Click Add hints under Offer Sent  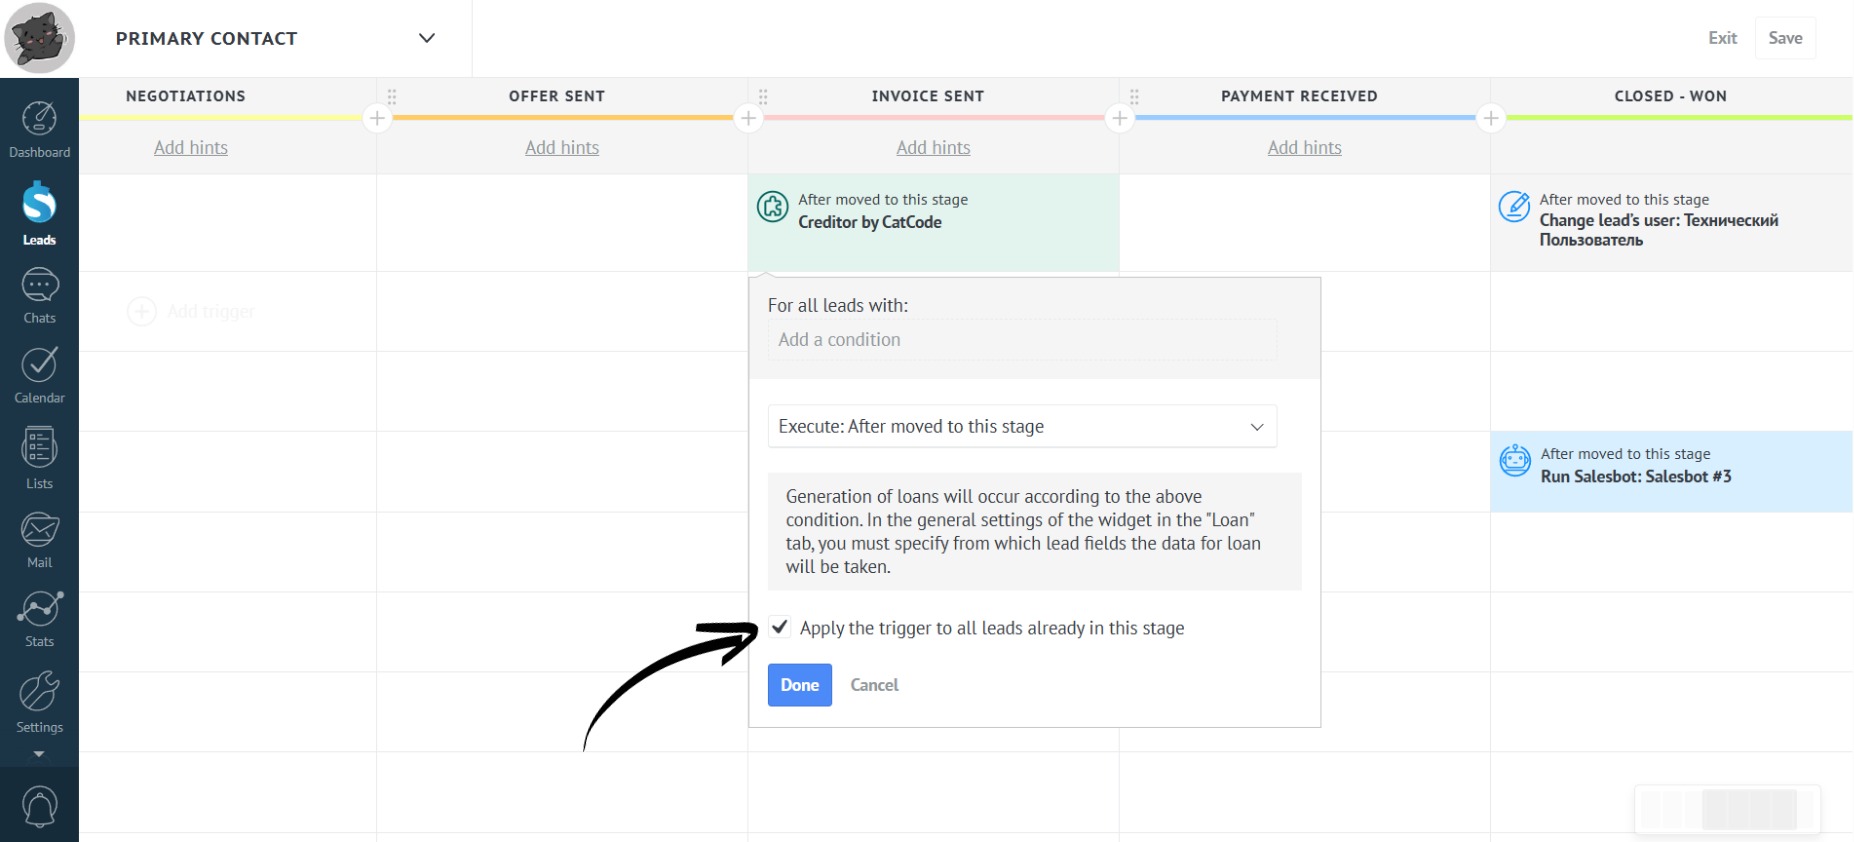(x=562, y=147)
